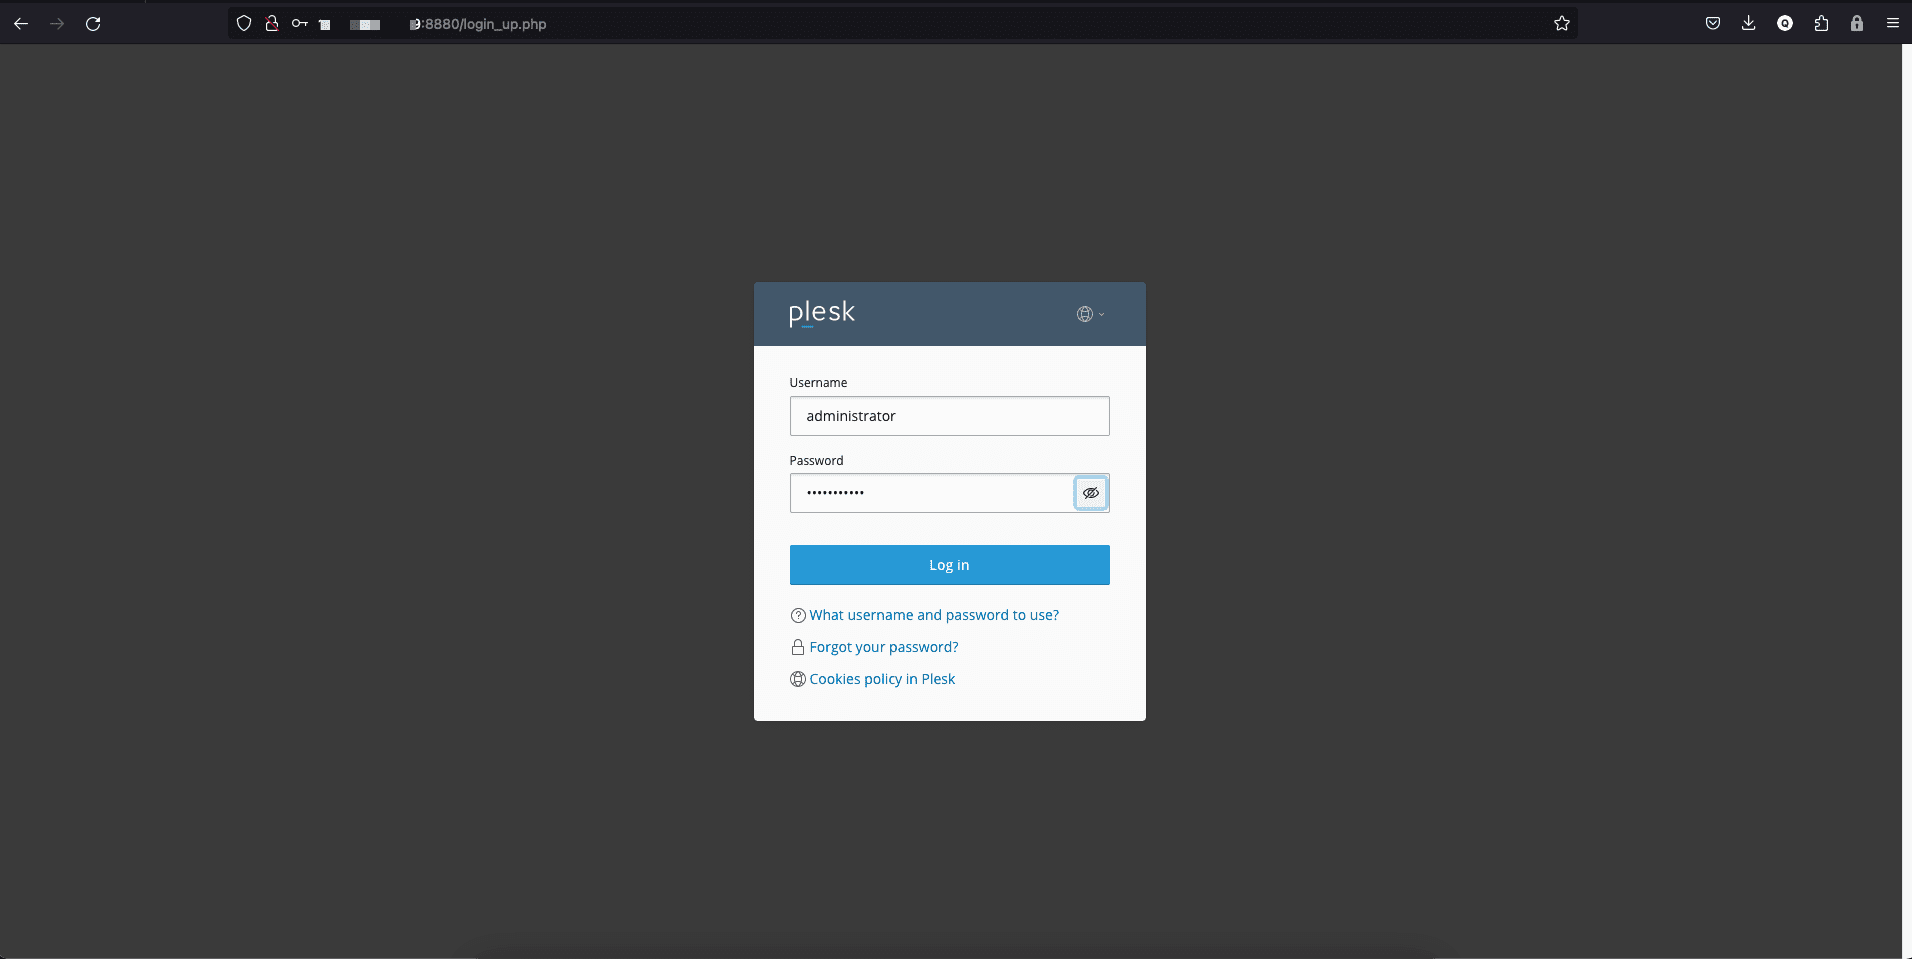The height and width of the screenshot is (959, 1912).
Task: Open the browser hamburger application menu
Action: 1892,24
